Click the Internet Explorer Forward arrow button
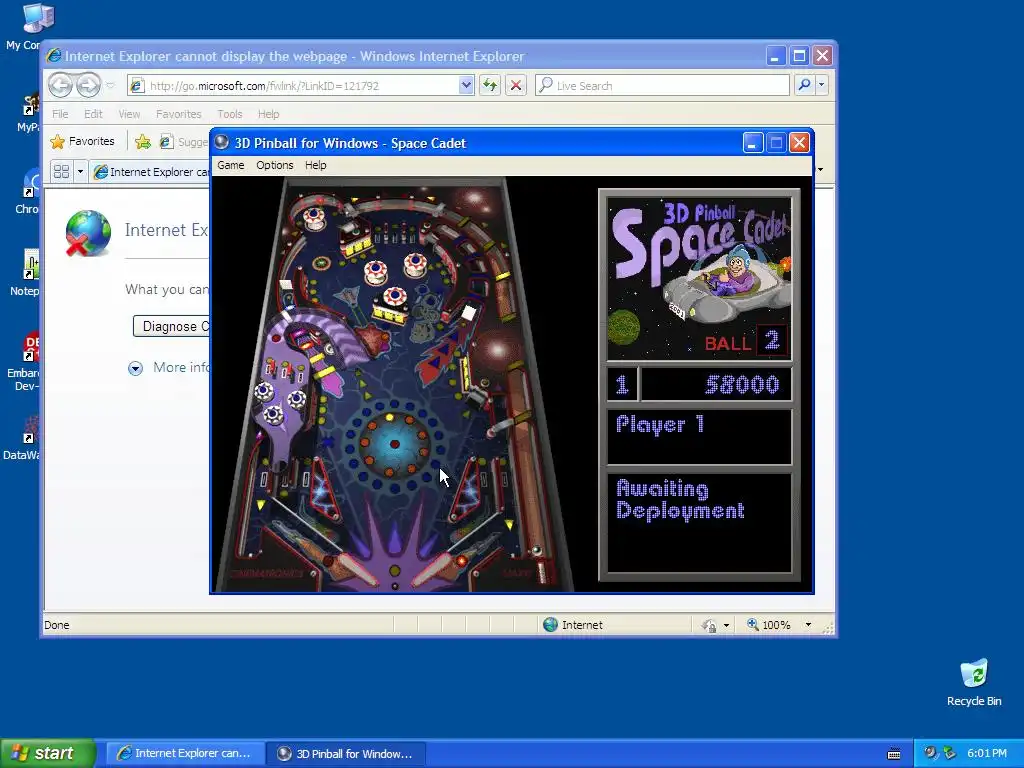The height and width of the screenshot is (768, 1024). coord(88,85)
